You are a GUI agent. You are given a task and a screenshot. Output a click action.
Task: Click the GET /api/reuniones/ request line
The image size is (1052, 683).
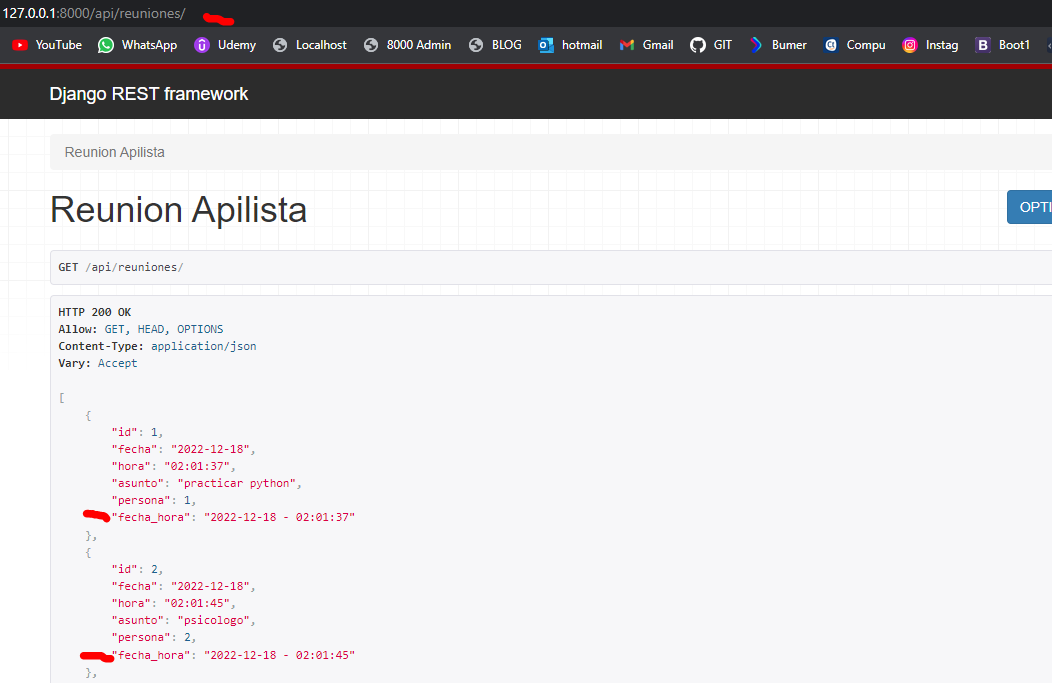[x=121, y=267]
